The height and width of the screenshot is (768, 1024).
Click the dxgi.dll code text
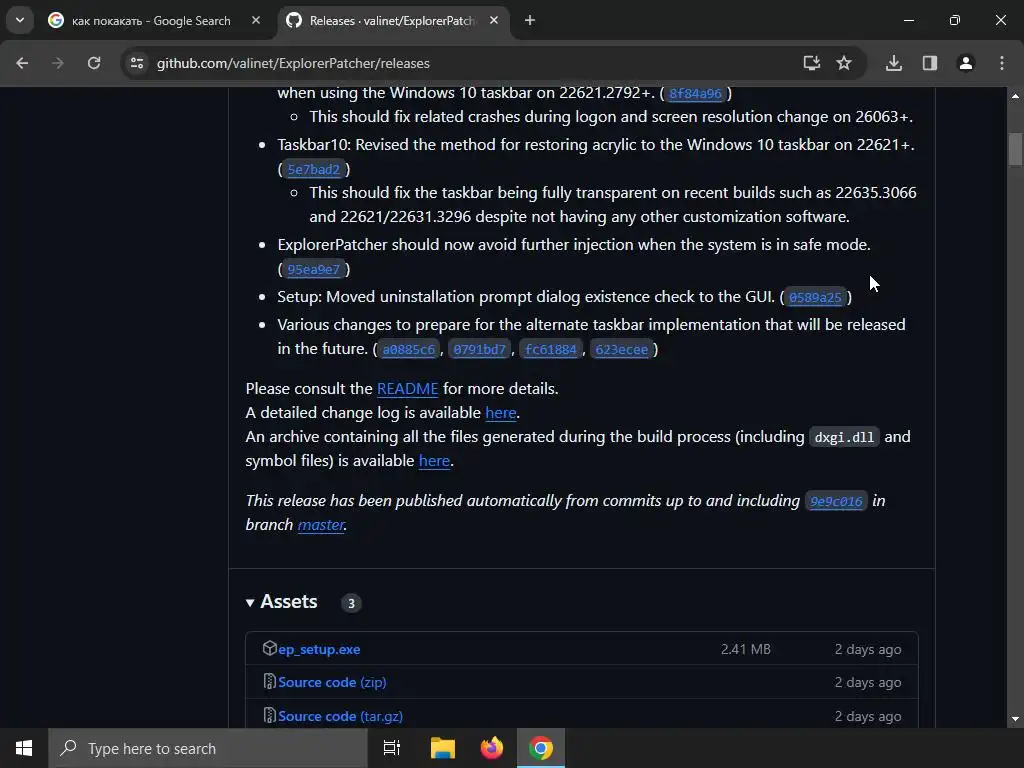[x=844, y=438]
